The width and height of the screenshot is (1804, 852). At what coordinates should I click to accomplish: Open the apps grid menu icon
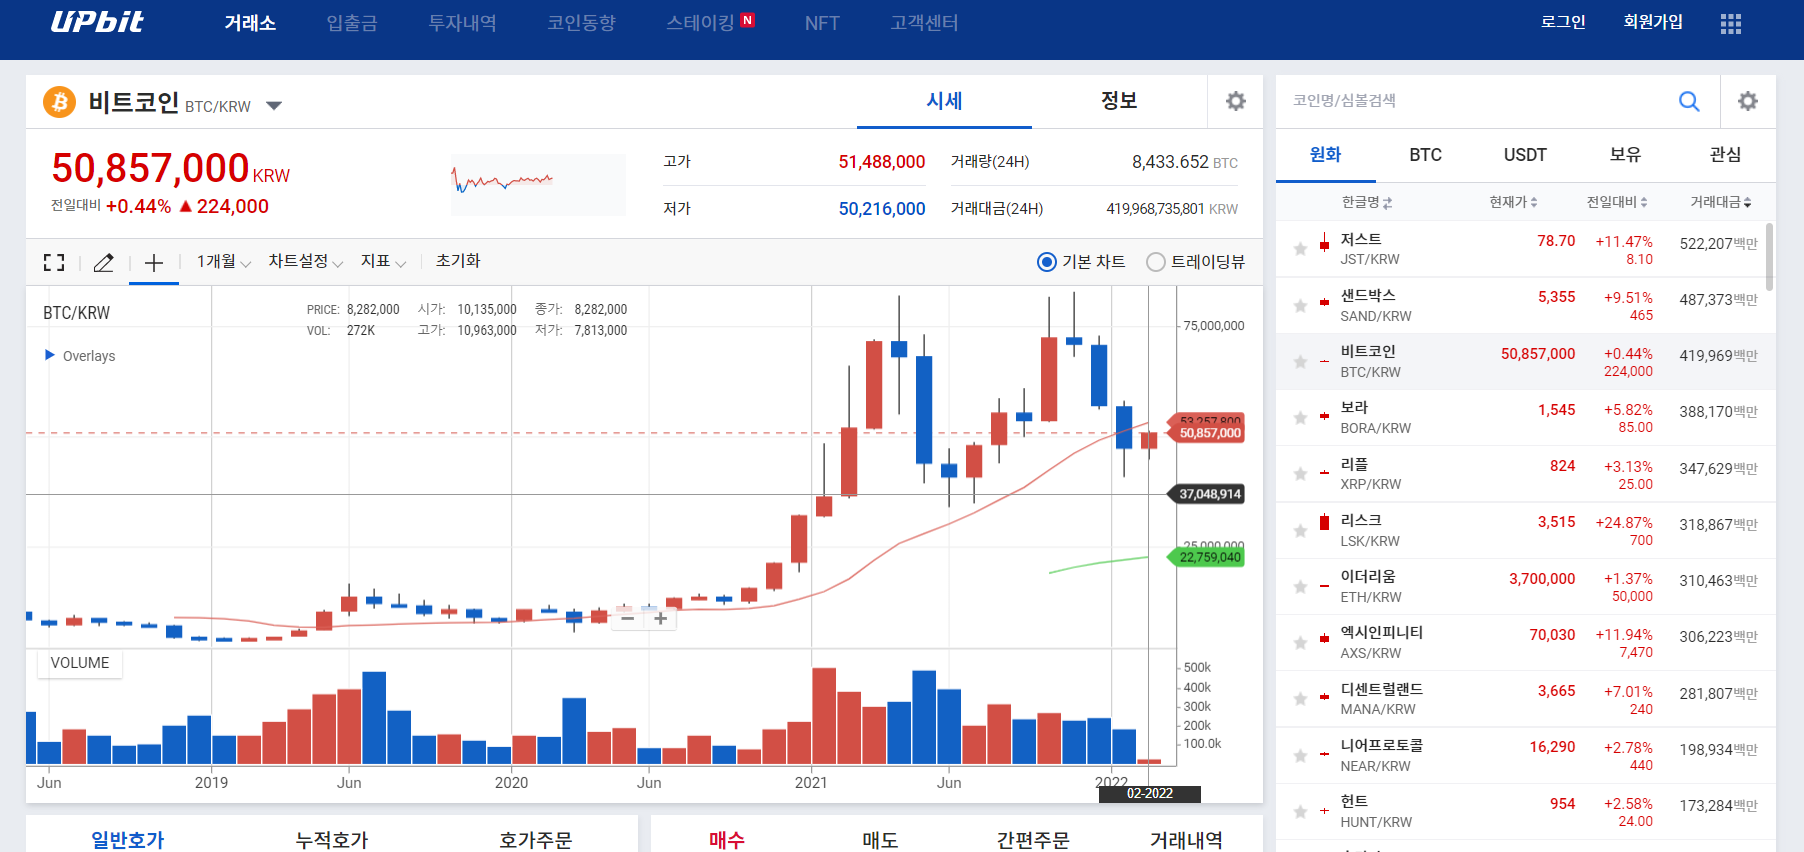[1730, 23]
